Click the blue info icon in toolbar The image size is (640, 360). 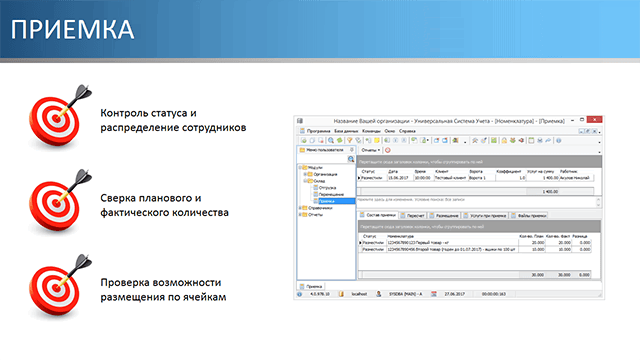coord(558,140)
